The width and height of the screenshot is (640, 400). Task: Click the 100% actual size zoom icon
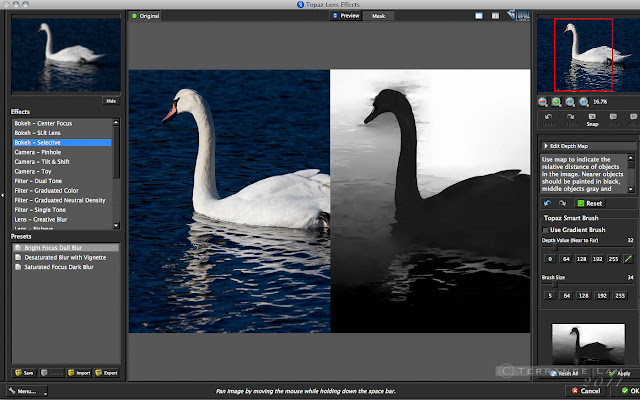point(584,102)
